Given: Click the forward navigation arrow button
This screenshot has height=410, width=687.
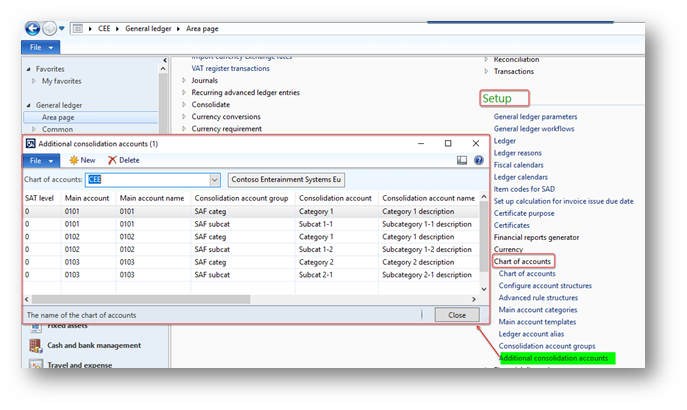Looking at the screenshot, I should (x=50, y=28).
